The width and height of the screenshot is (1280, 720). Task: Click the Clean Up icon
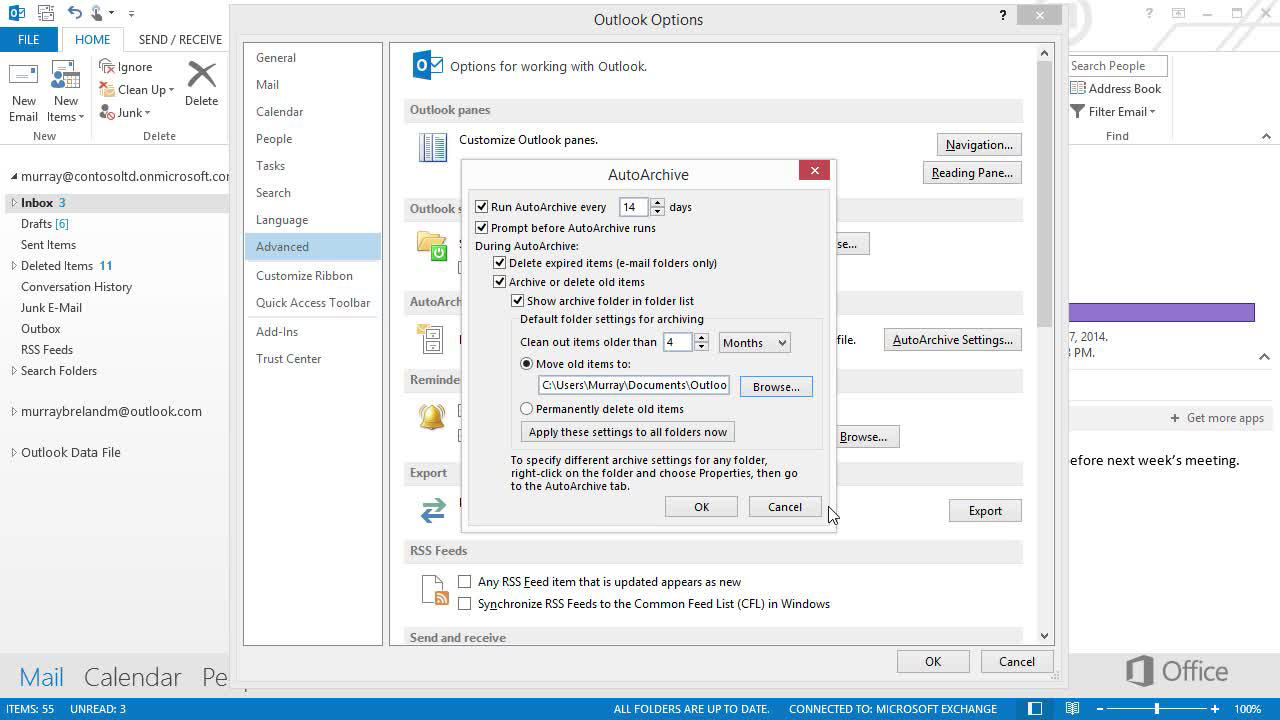[107, 89]
